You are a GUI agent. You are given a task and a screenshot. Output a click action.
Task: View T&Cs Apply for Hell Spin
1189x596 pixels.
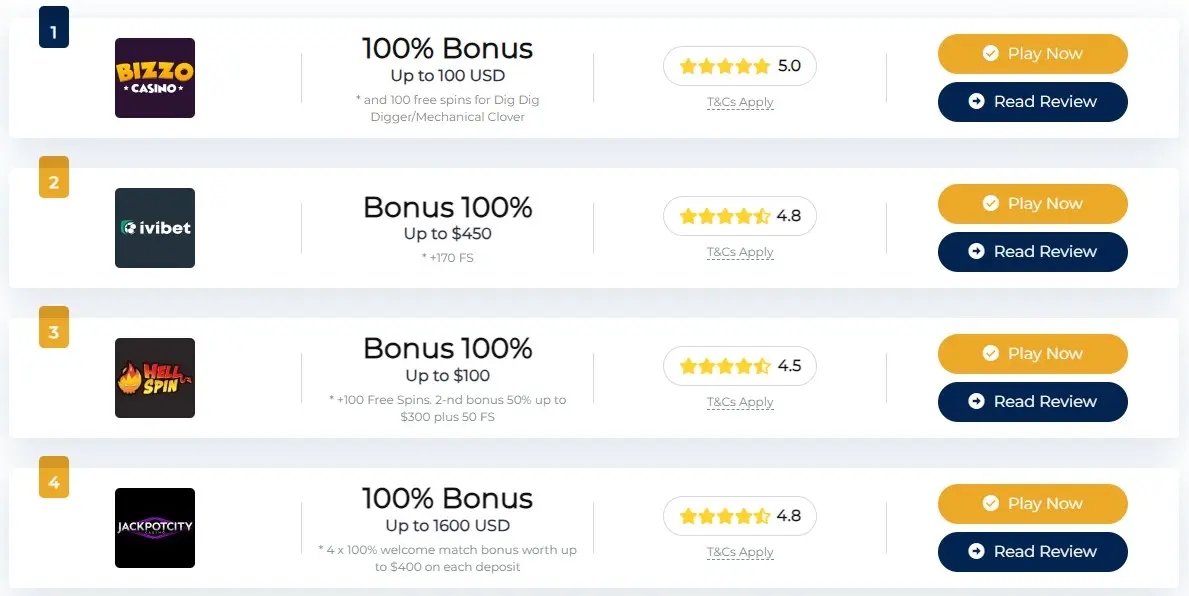[740, 402]
